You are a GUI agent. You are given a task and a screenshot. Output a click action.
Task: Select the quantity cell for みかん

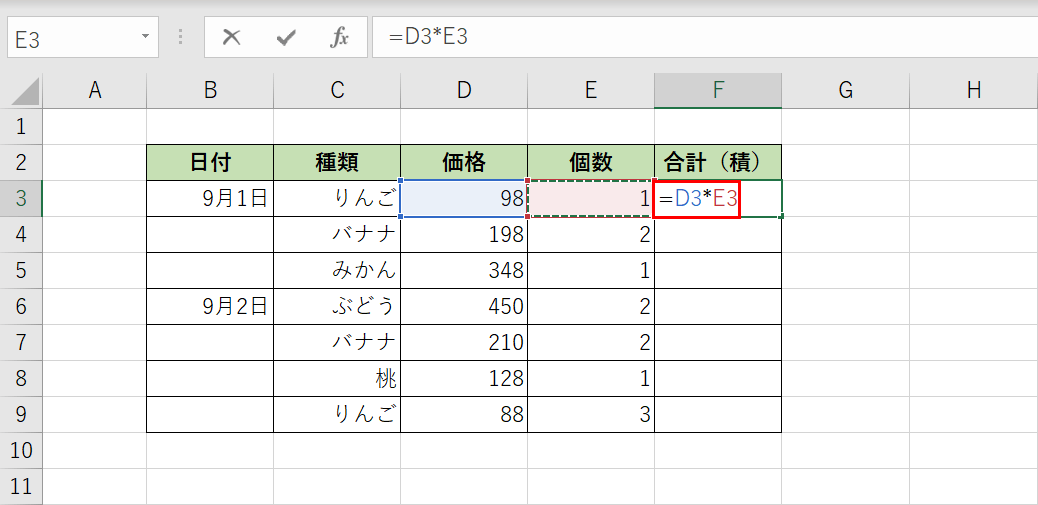[x=591, y=270]
